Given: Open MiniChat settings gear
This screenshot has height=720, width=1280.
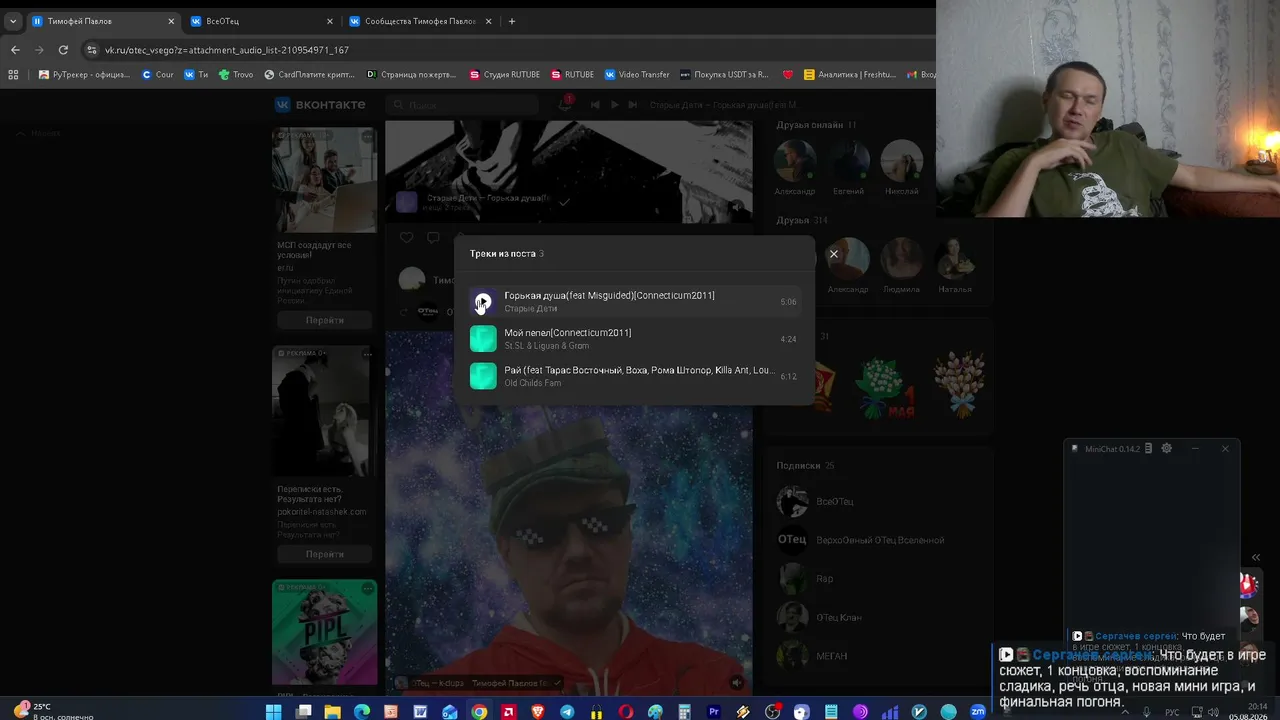Looking at the screenshot, I should pos(1166,449).
